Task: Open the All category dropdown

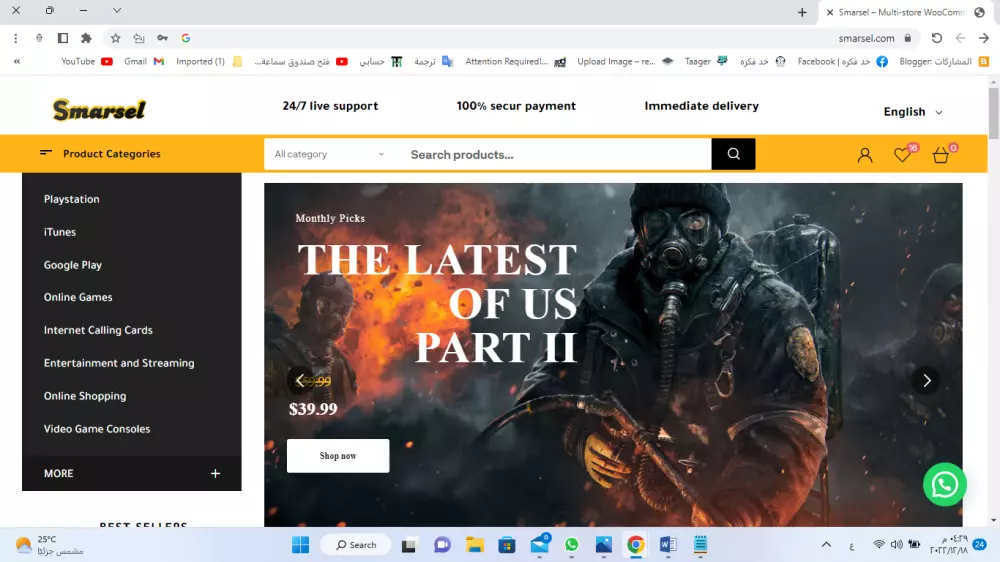Action: pyautogui.click(x=329, y=154)
